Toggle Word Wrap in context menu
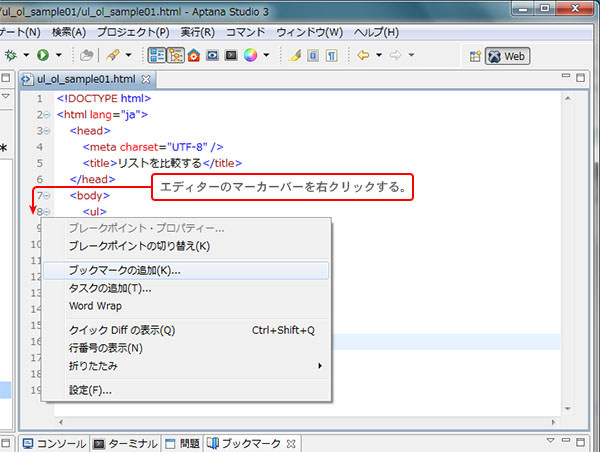Viewport: 600px width, 452px height. [x=186, y=306]
